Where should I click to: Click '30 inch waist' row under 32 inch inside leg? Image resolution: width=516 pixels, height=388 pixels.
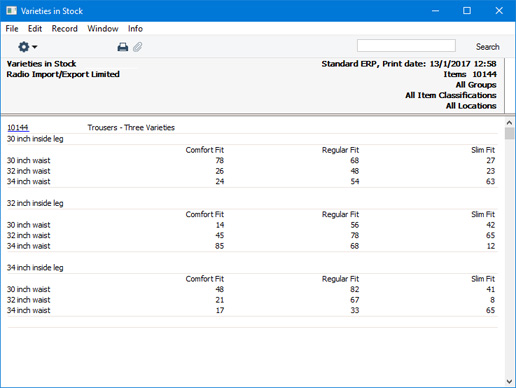[x=29, y=225]
